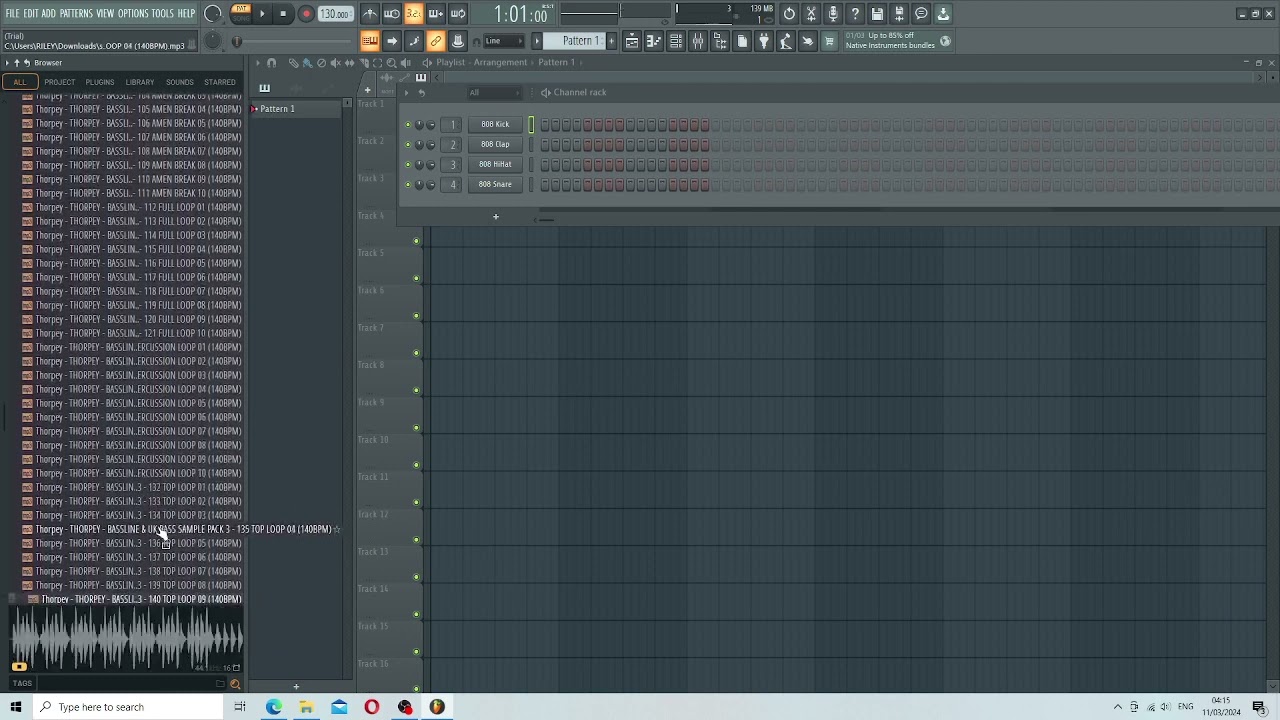Click the microphone one-click recording icon
The width and height of the screenshot is (1280, 720).
pyautogui.click(x=833, y=14)
